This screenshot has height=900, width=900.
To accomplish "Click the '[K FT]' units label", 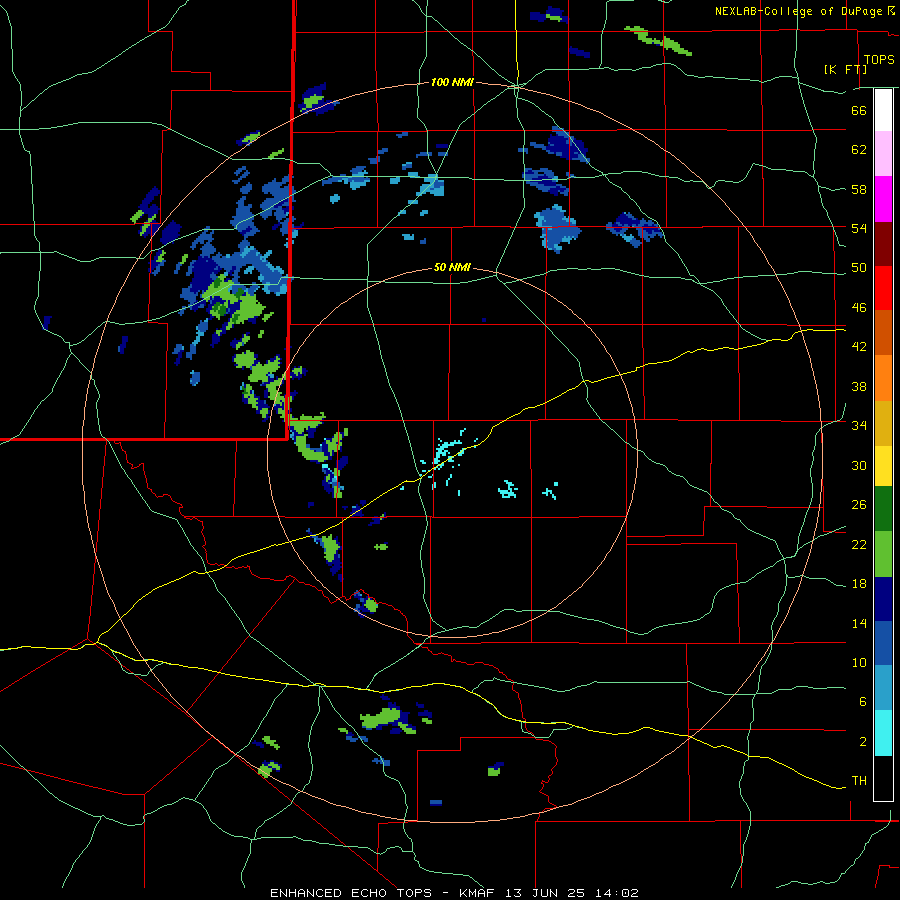I will coord(845,70).
